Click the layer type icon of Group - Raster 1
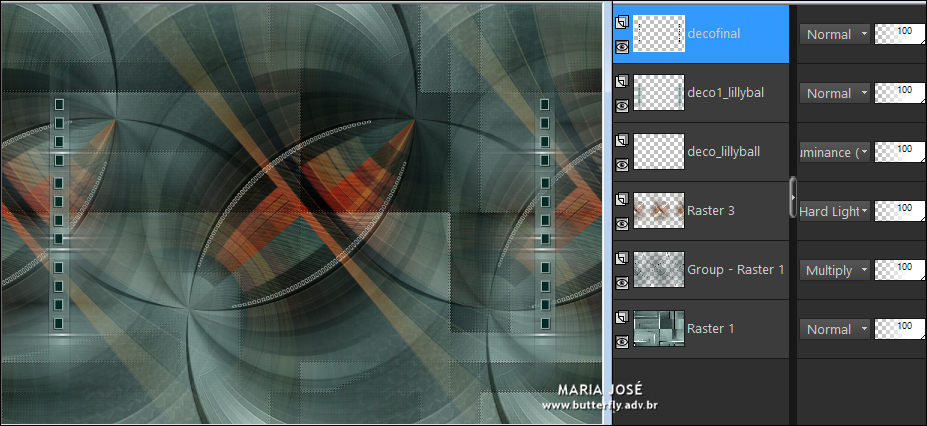The height and width of the screenshot is (426, 927). coord(621,259)
